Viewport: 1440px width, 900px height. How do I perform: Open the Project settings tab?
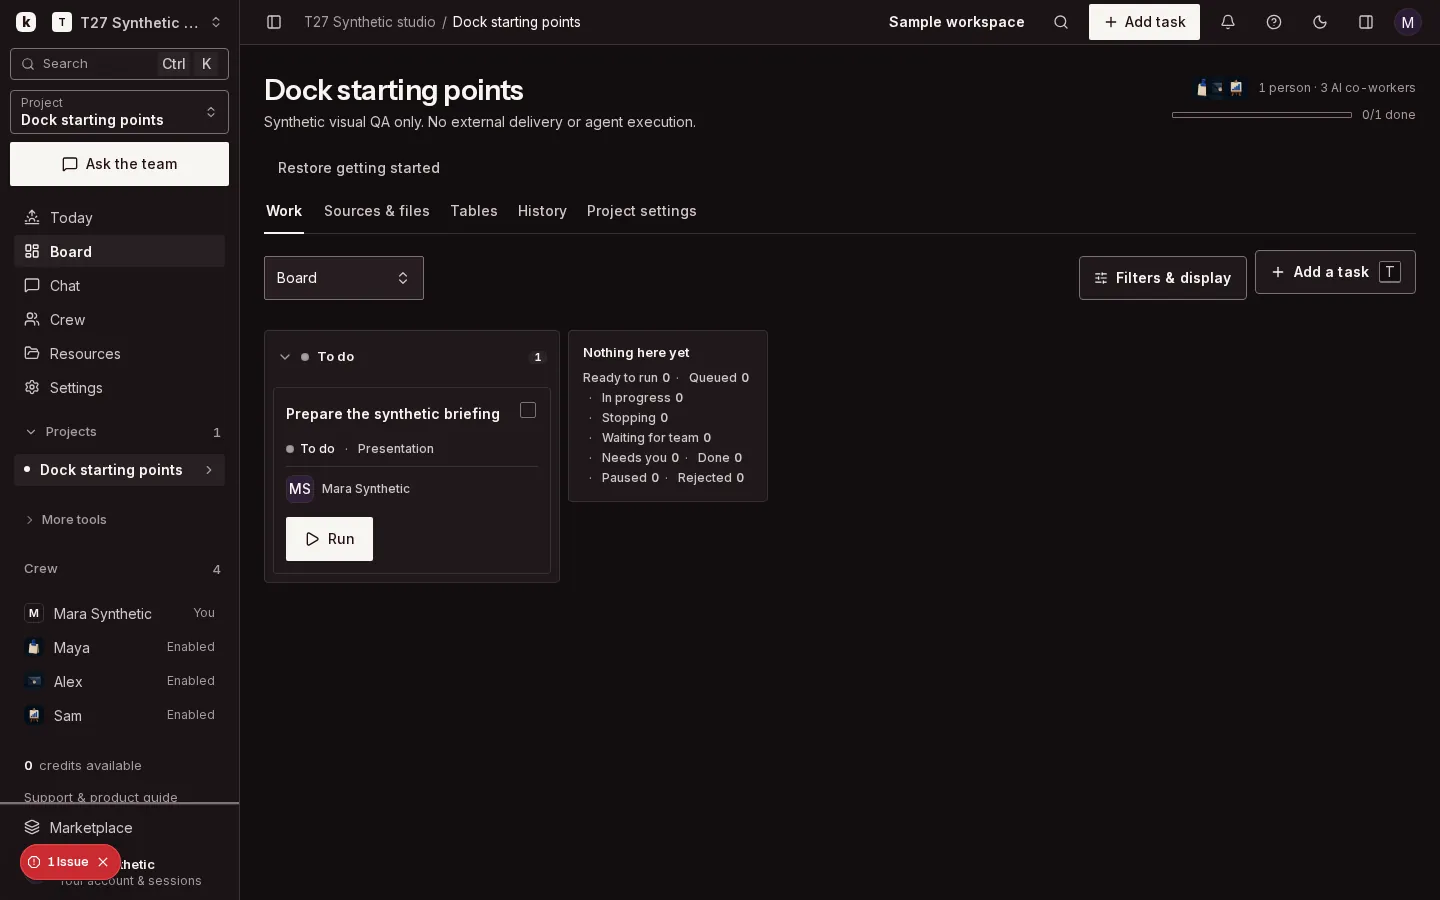click(642, 211)
